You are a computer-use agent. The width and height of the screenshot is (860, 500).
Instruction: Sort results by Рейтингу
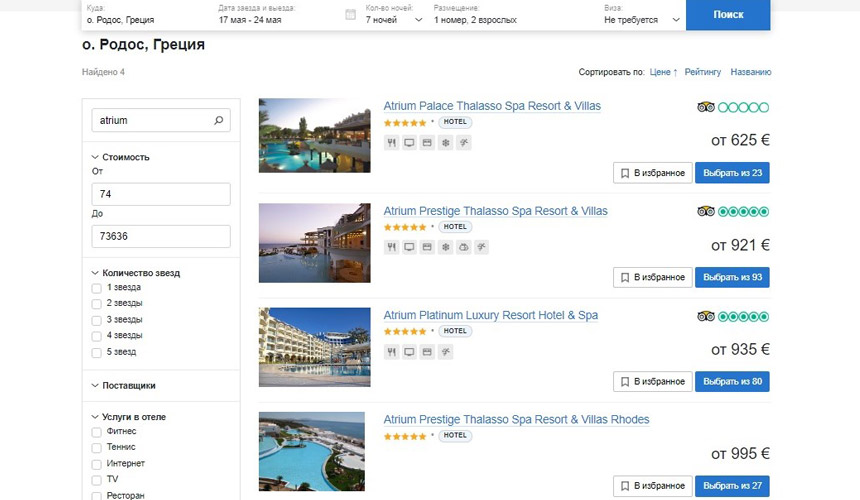703,72
